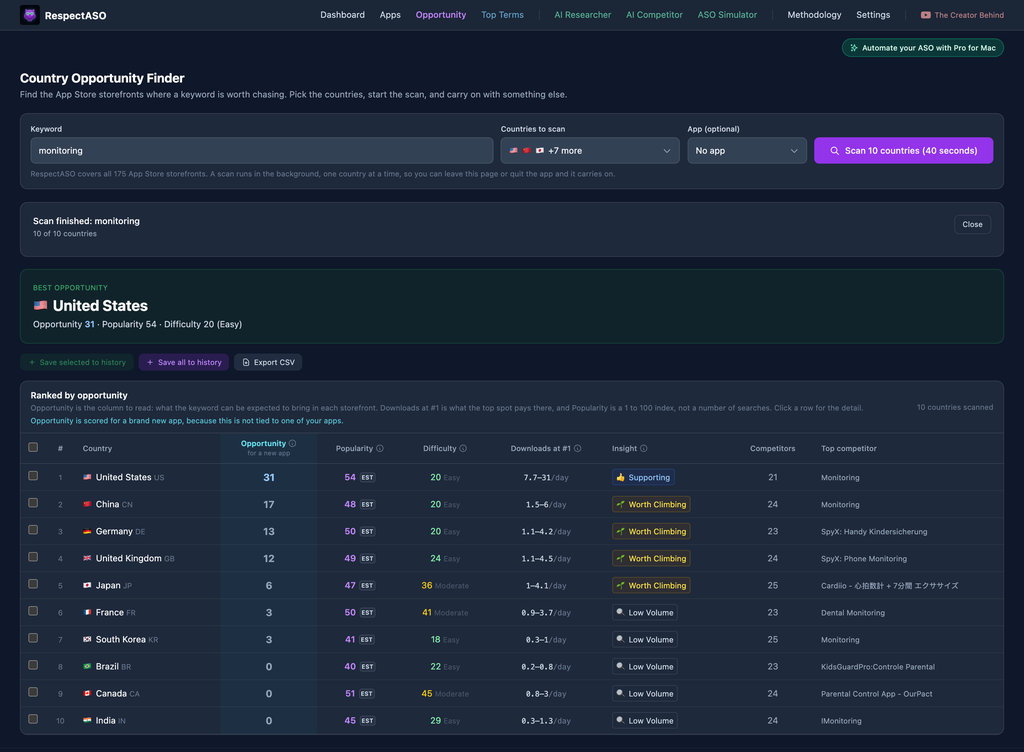1024x752 pixels.
Task: Click the Top competitor column header
Action: 848,448
